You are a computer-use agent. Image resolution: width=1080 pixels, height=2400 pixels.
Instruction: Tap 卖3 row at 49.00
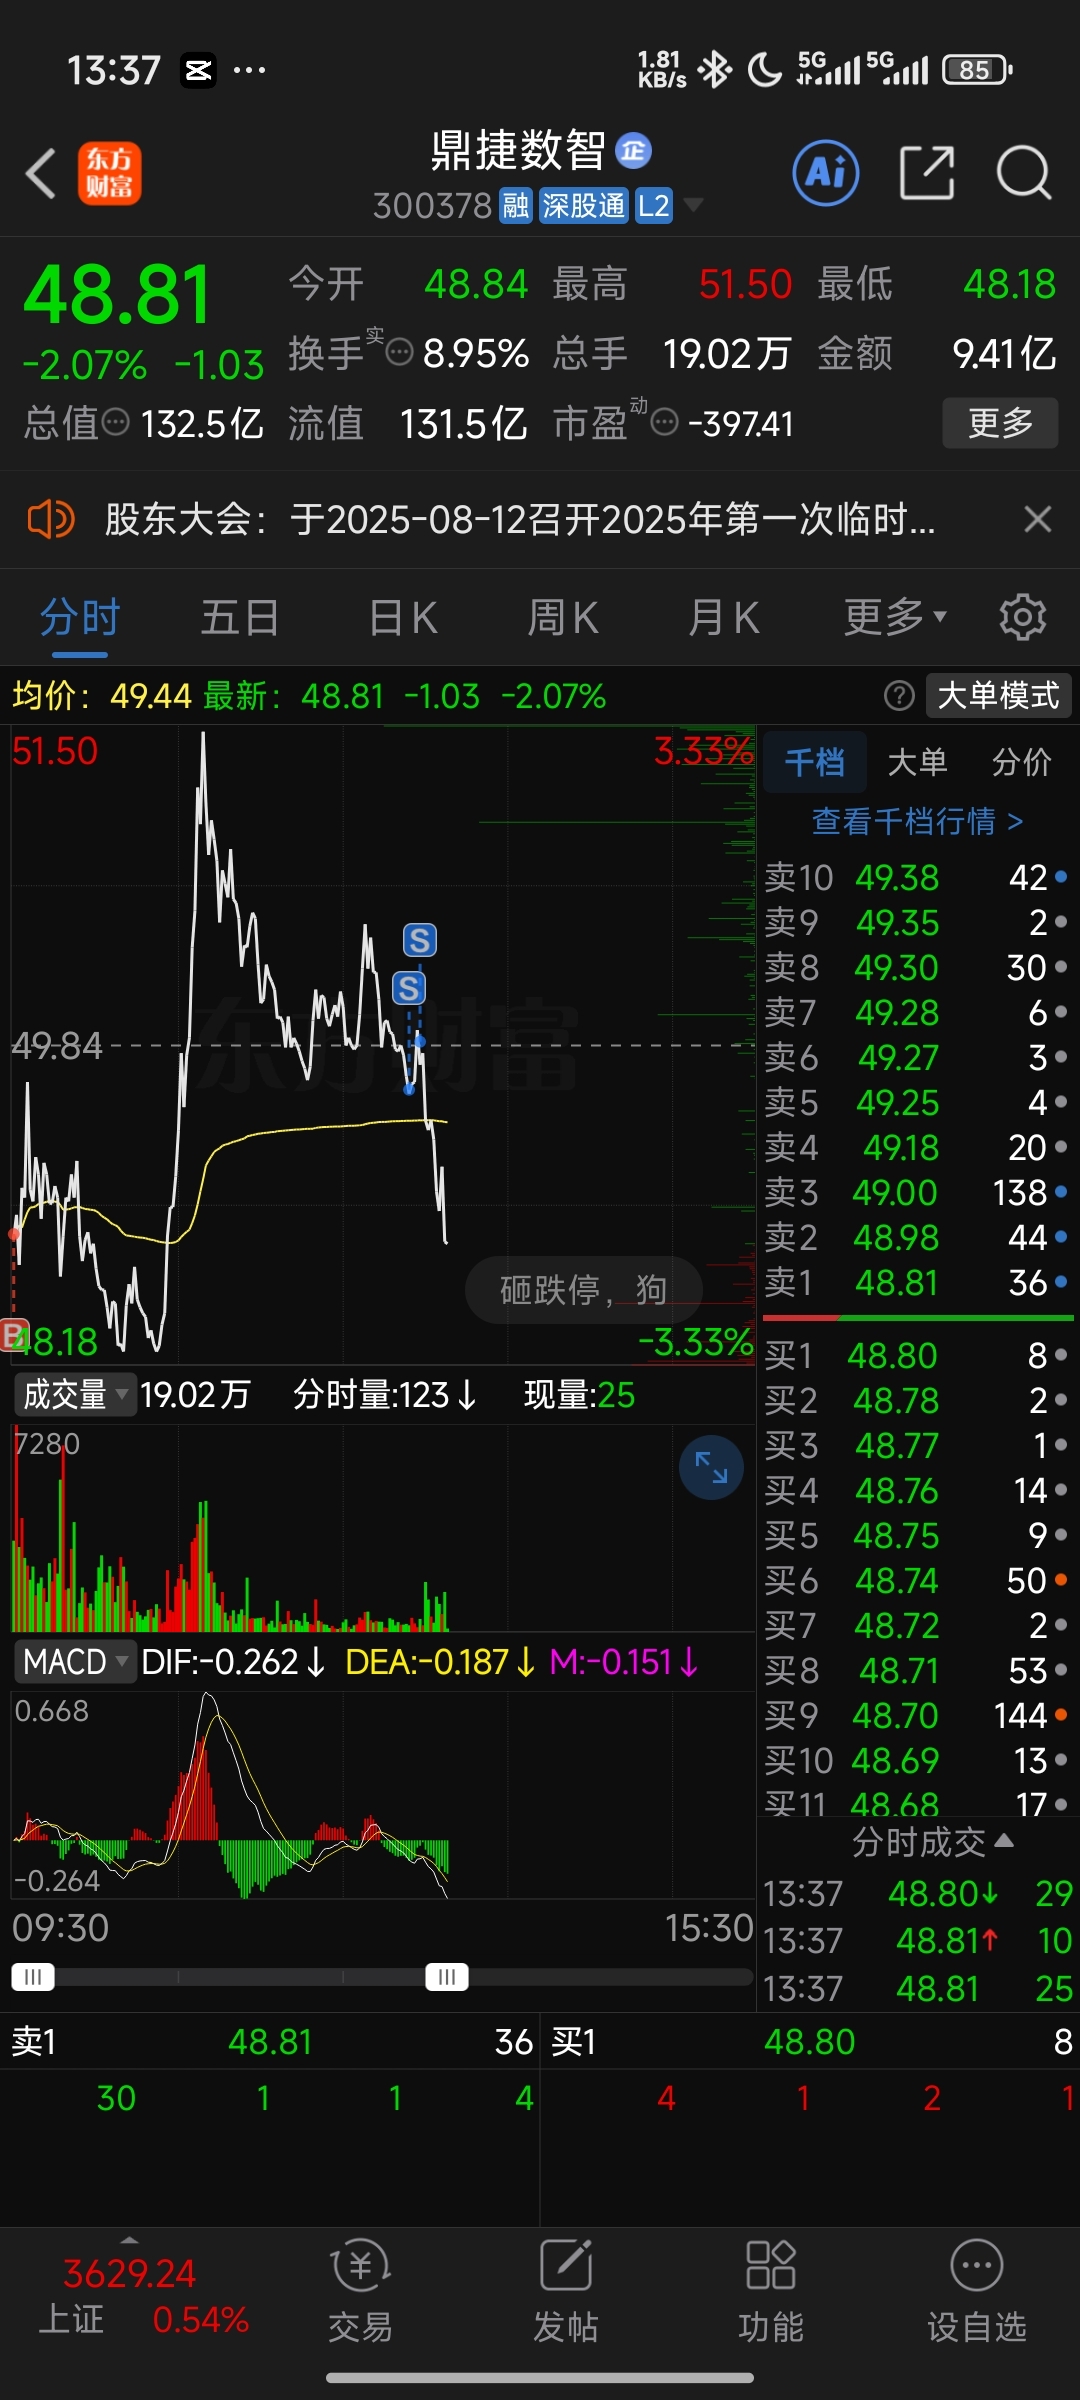pyautogui.click(x=917, y=1193)
